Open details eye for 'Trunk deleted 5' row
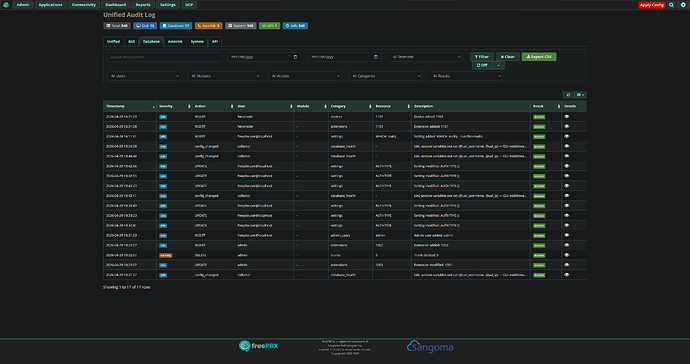Viewport: 690px width, 364px height. click(566, 255)
